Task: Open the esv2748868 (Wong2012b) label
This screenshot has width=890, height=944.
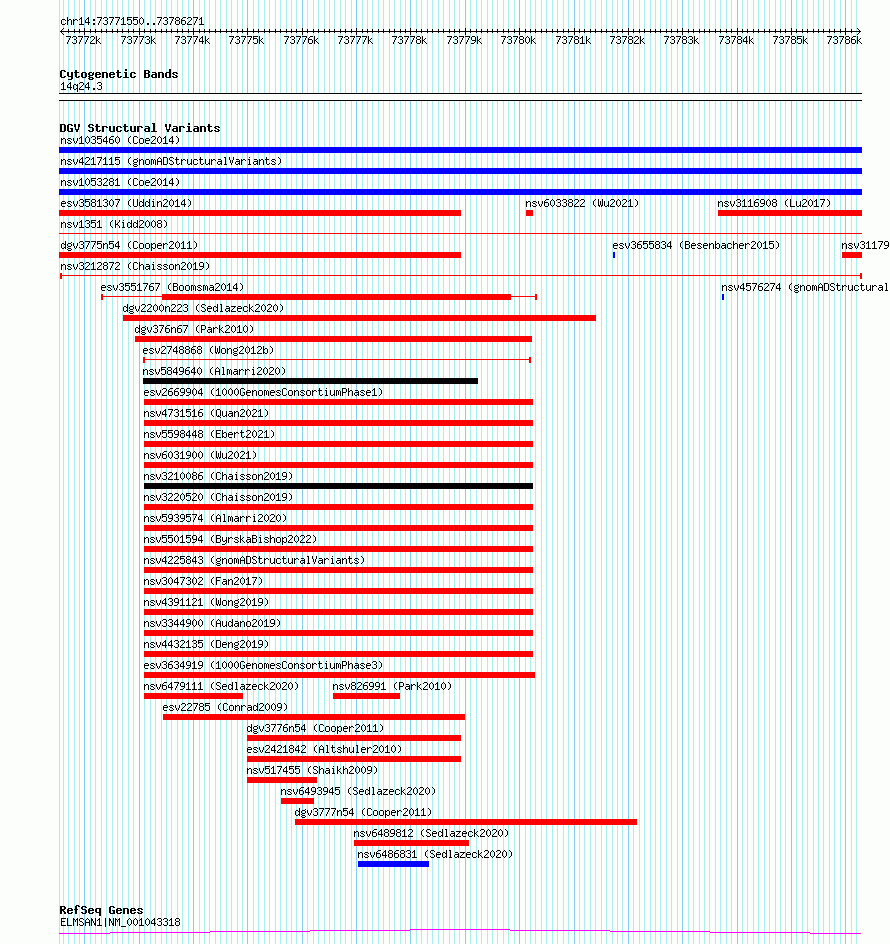Action: pyautogui.click(x=208, y=350)
